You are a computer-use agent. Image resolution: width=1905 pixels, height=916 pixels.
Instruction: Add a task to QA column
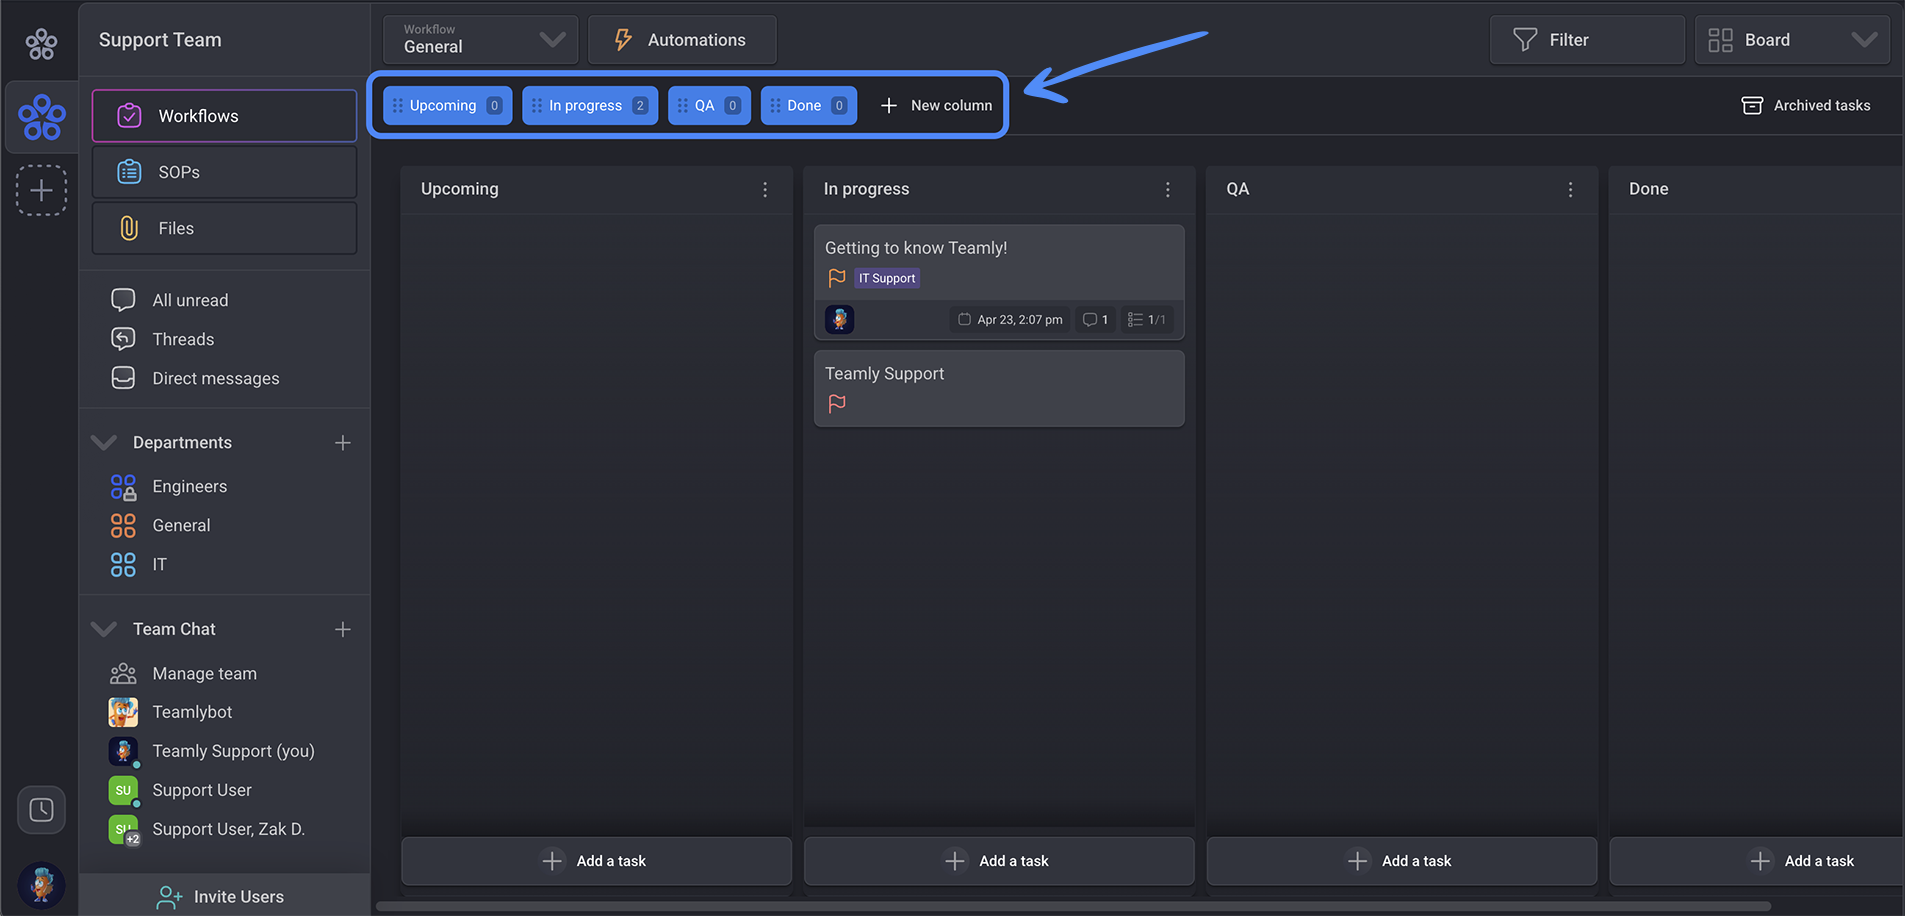click(1402, 861)
